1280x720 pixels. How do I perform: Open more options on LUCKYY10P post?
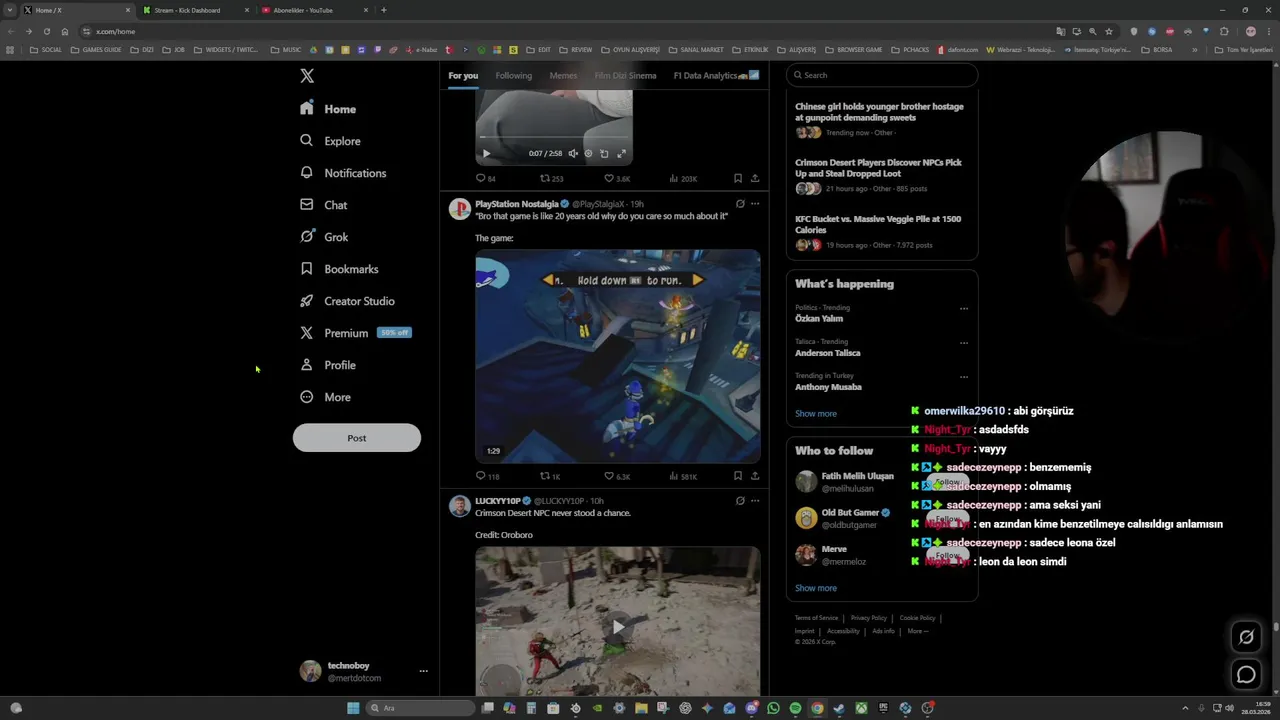tap(755, 501)
